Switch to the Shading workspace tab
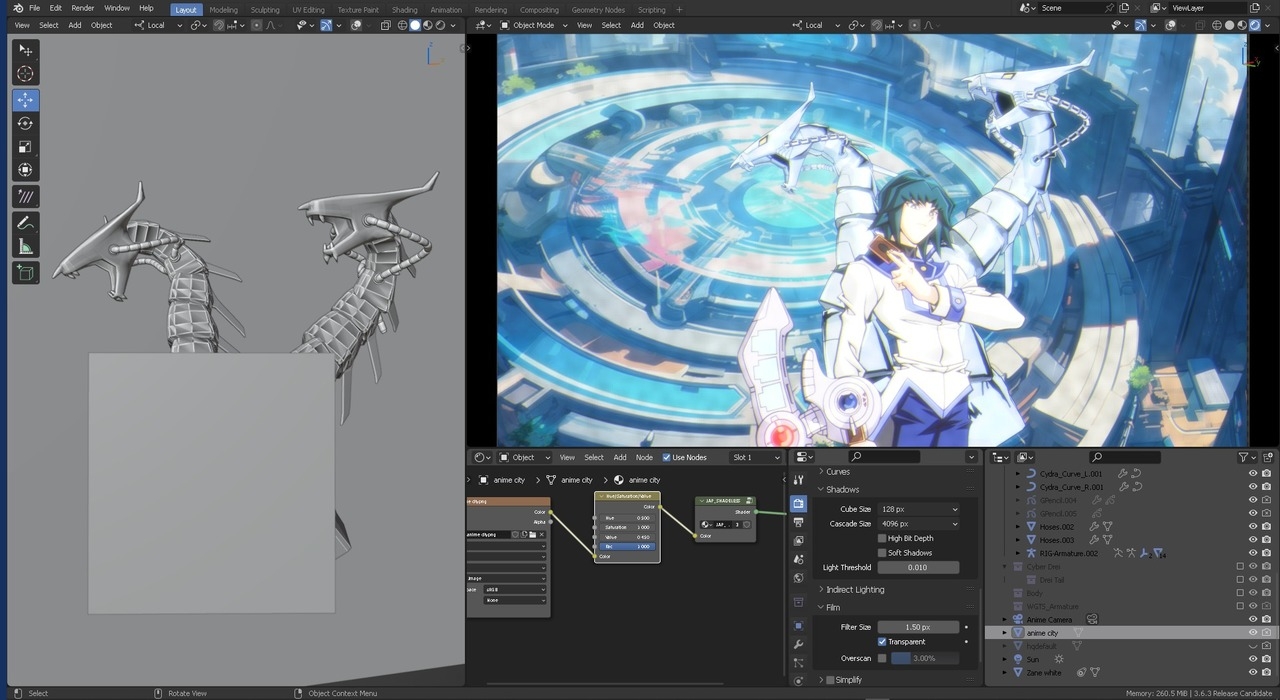Image resolution: width=1280 pixels, height=700 pixels. pyautogui.click(x=405, y=10)
